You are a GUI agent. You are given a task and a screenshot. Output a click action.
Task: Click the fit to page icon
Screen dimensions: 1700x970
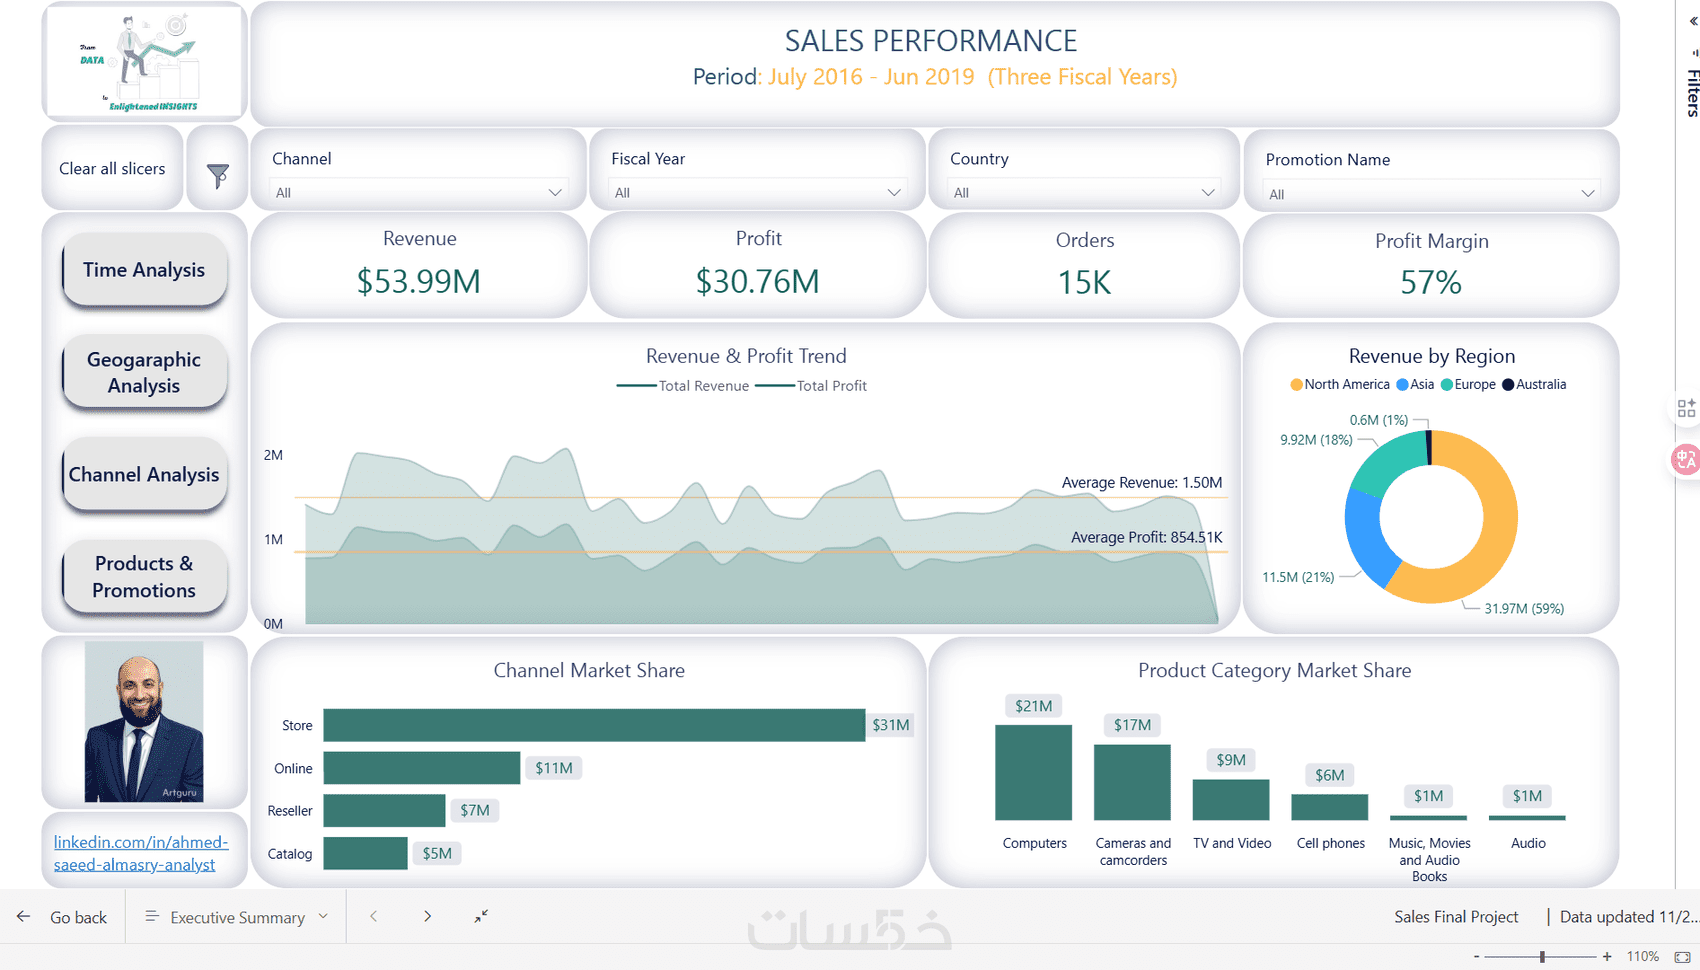1682,957
